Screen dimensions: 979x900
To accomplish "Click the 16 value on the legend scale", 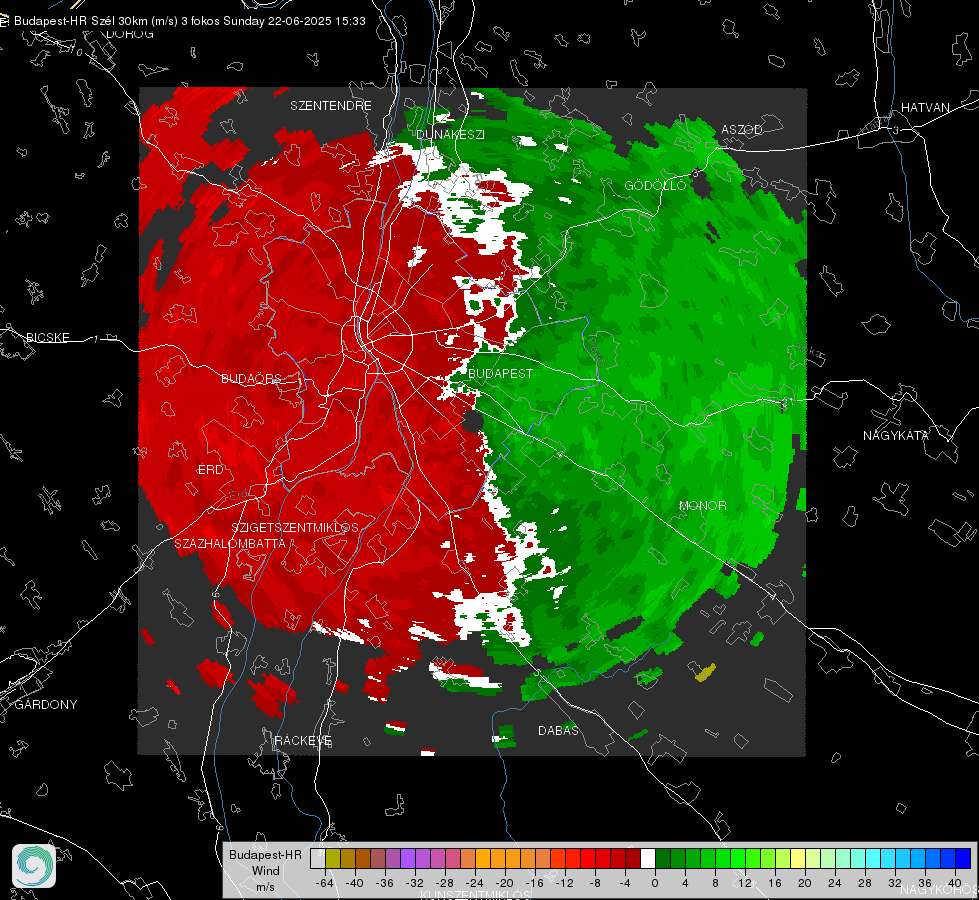I will point(775,883).
